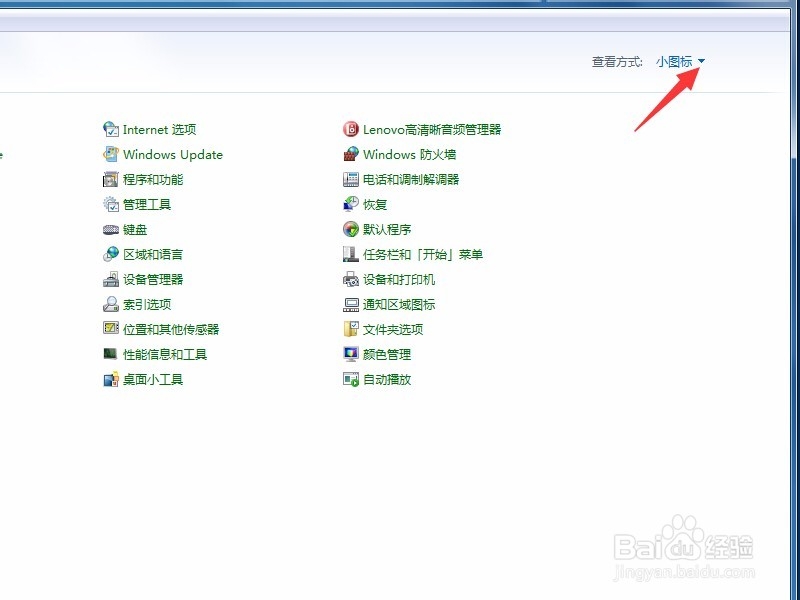The width and height of the screenshot is (800, 600).
Task: Open the 程序和功能 text link
Action: coord(153,180)
